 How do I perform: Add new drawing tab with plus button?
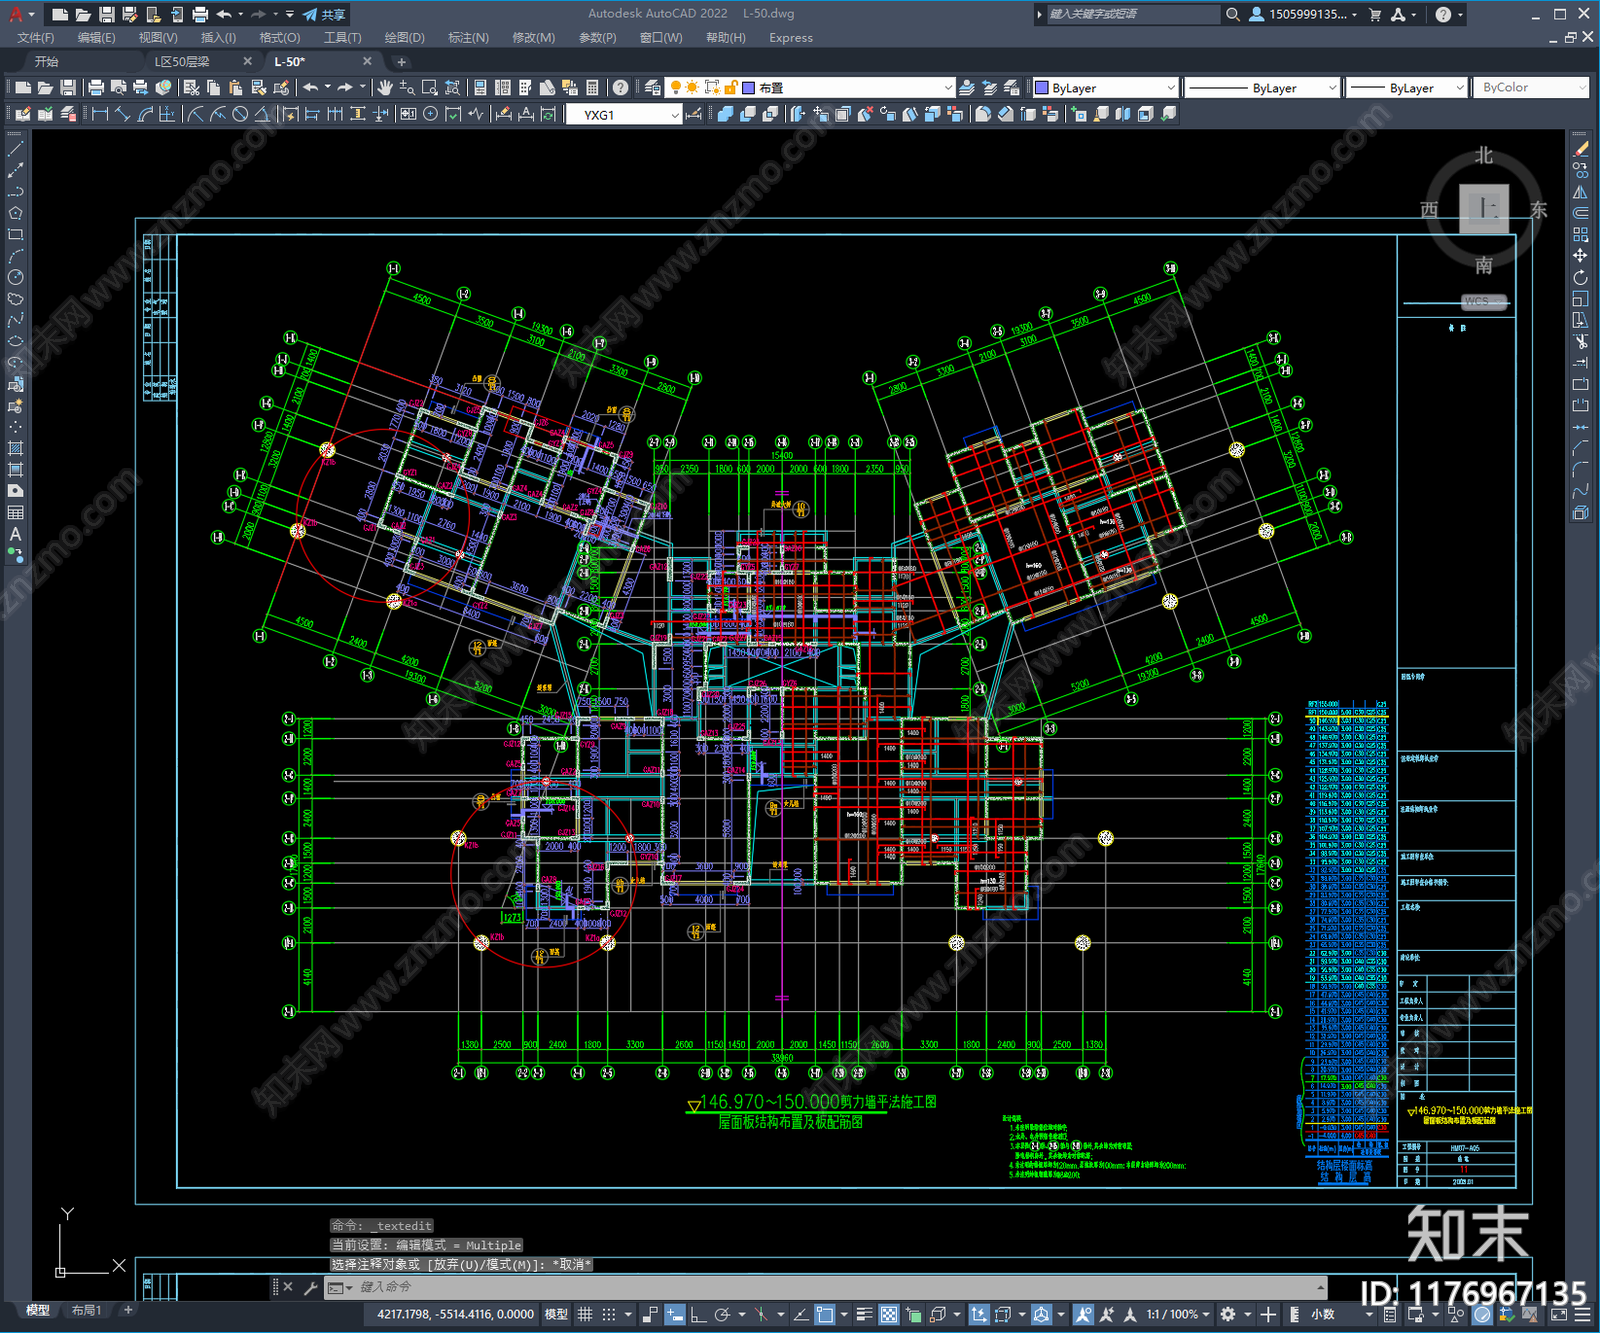pyautogui.click(x=402, y=62)
